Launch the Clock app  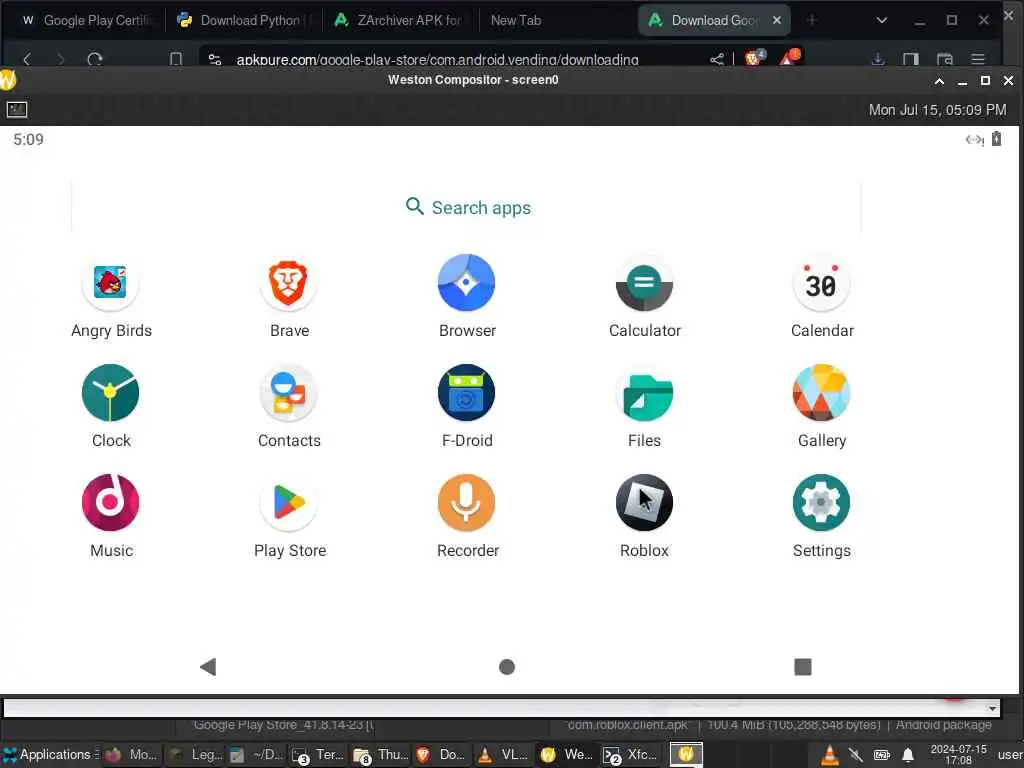(x=110, y=393)
